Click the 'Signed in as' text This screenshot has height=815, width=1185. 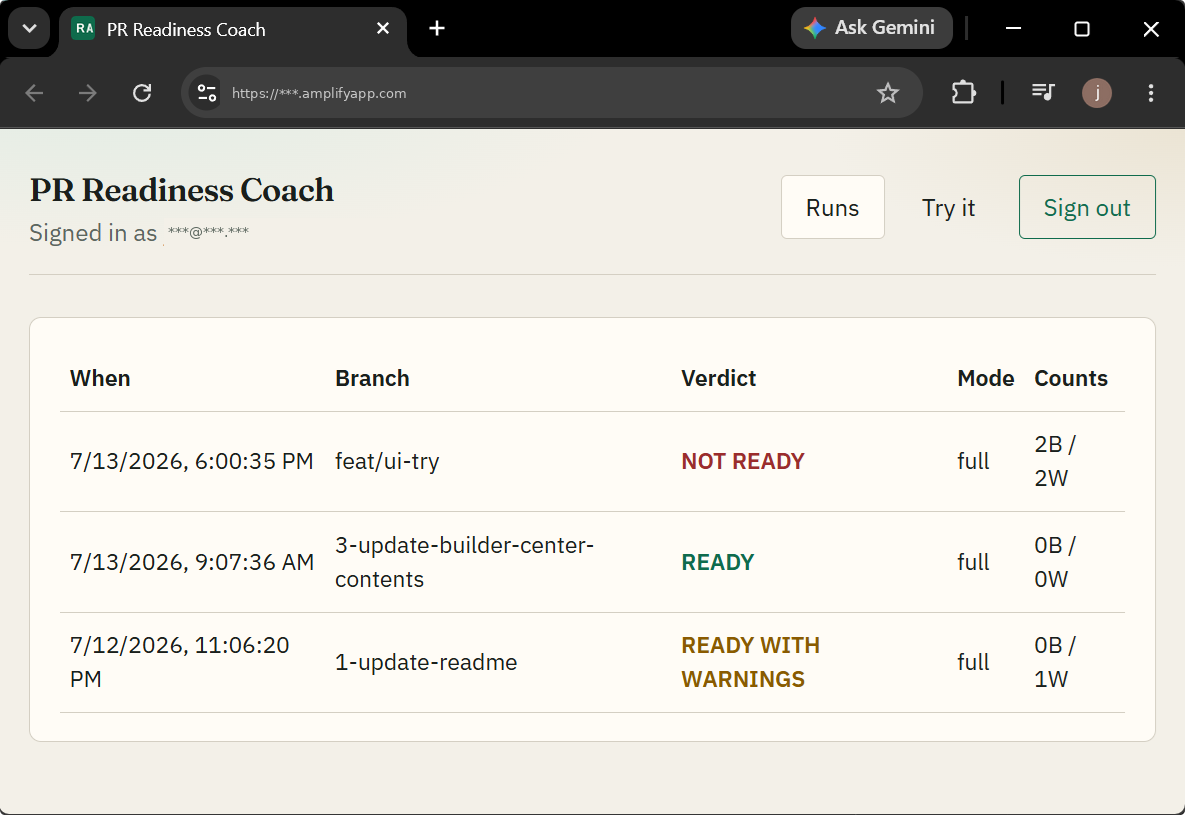(x=93, y=233)
